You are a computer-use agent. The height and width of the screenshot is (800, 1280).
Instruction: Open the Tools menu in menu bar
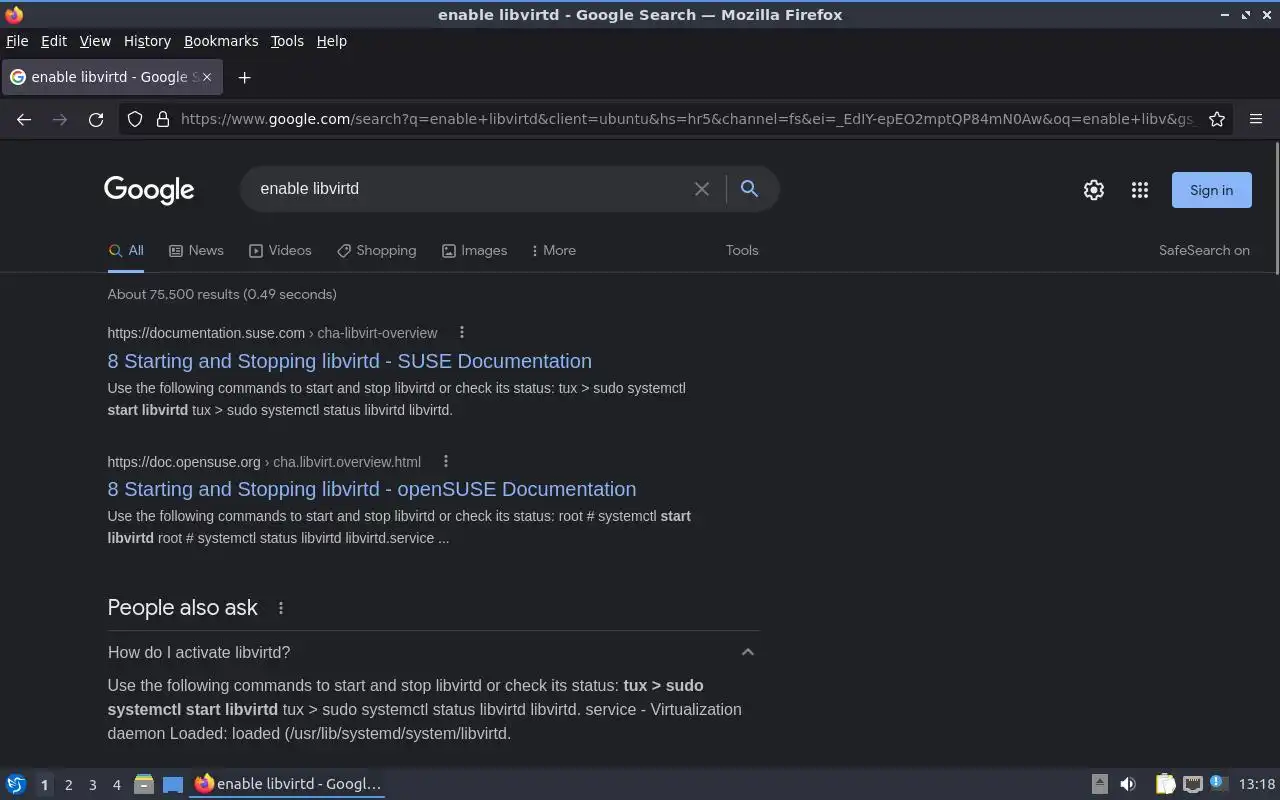pos(287,41)
